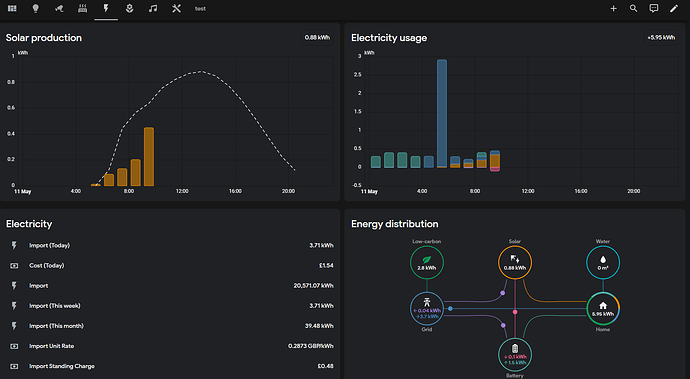
Task: Click the cash icon beside Import Standing Charge
Action: pyautogui.click(x=14, y=366)
